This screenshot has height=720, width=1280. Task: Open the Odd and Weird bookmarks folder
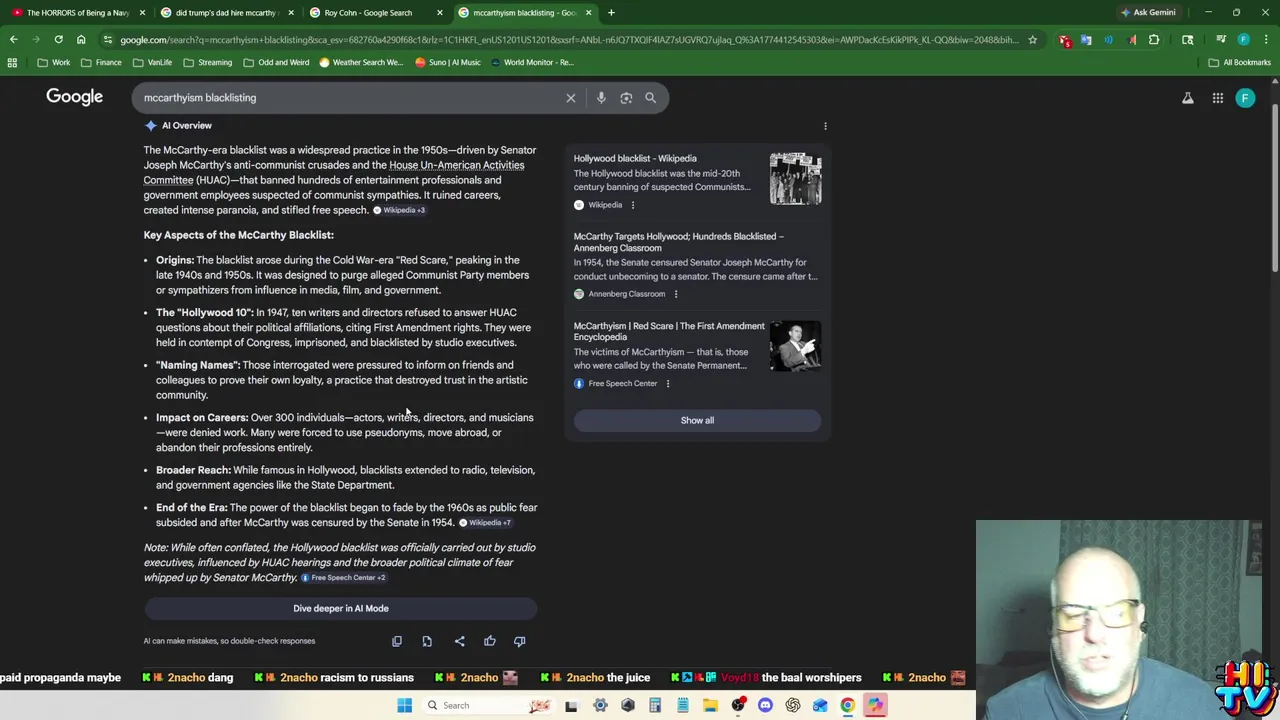click(x=276, y=62)
